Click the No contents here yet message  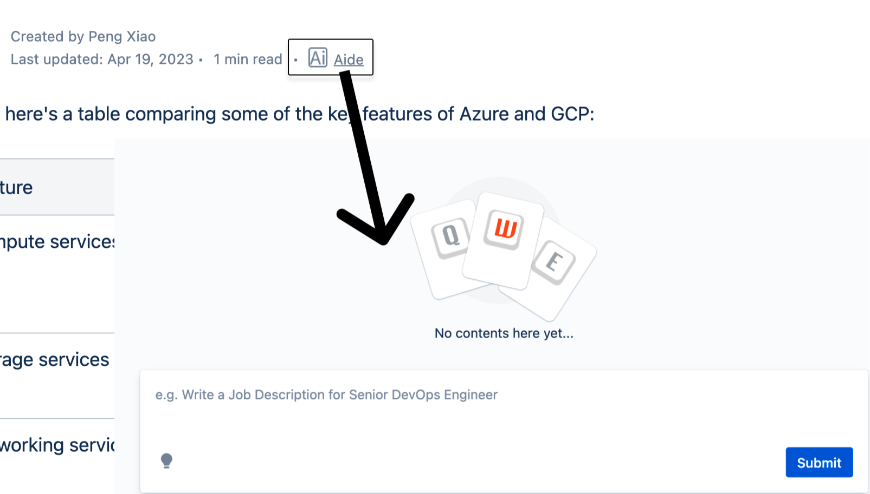(x=504, y=333)
